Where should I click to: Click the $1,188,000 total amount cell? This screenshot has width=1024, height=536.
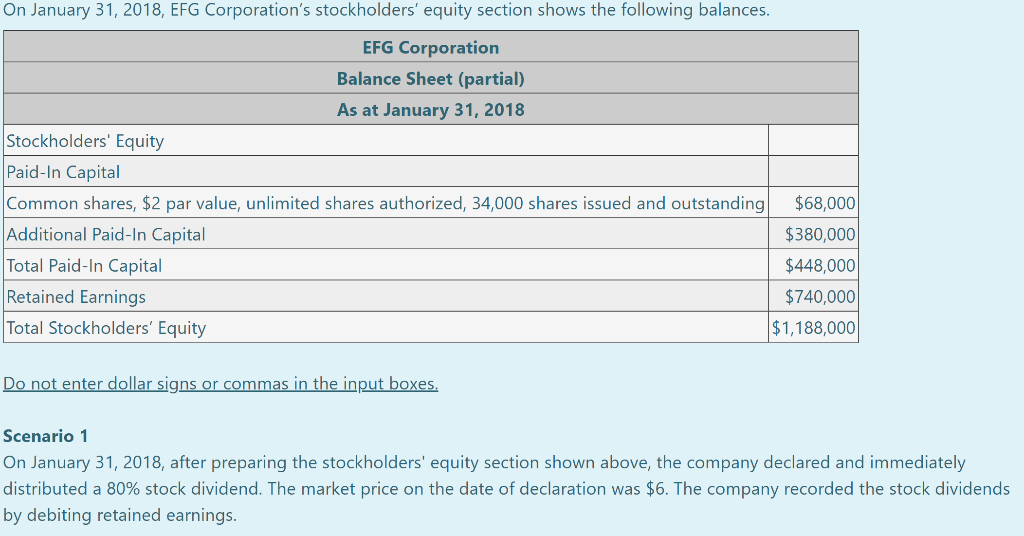point(814,327)
